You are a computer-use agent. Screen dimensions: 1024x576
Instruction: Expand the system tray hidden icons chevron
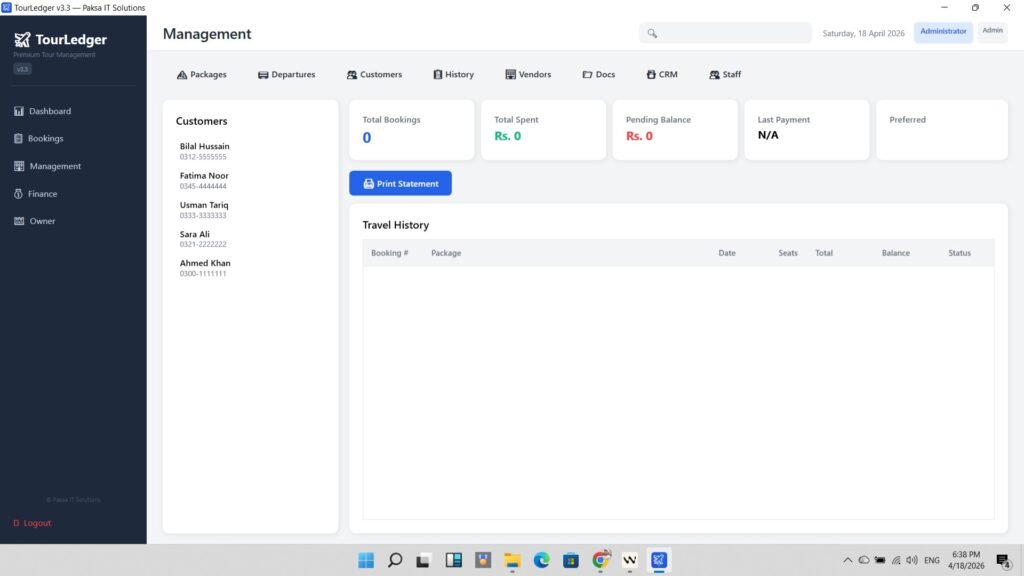848,560
